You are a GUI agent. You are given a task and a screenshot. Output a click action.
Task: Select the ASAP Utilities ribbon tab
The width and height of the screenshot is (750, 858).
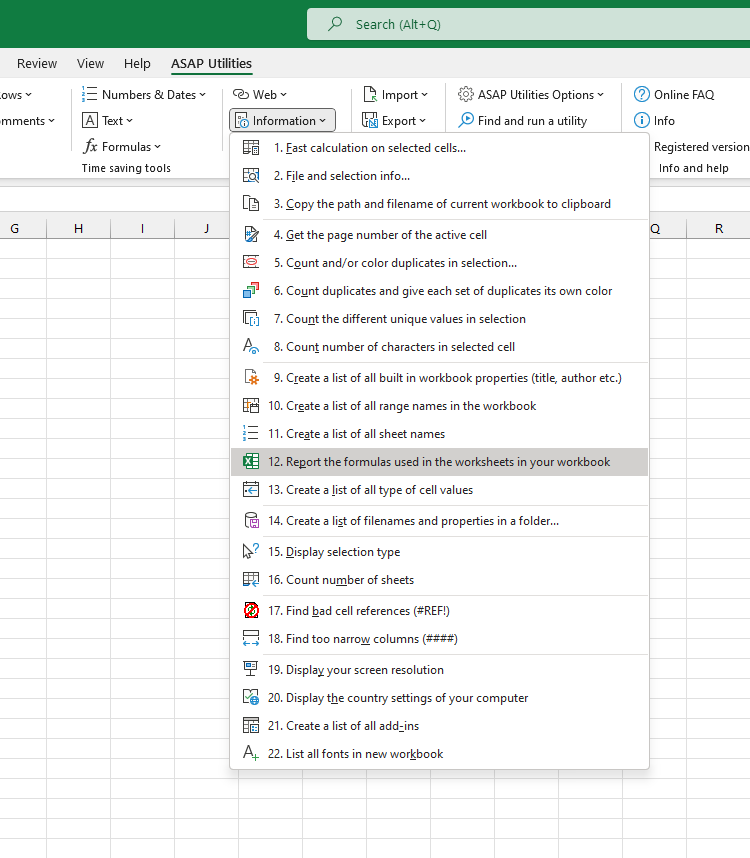tap(211, 63)
